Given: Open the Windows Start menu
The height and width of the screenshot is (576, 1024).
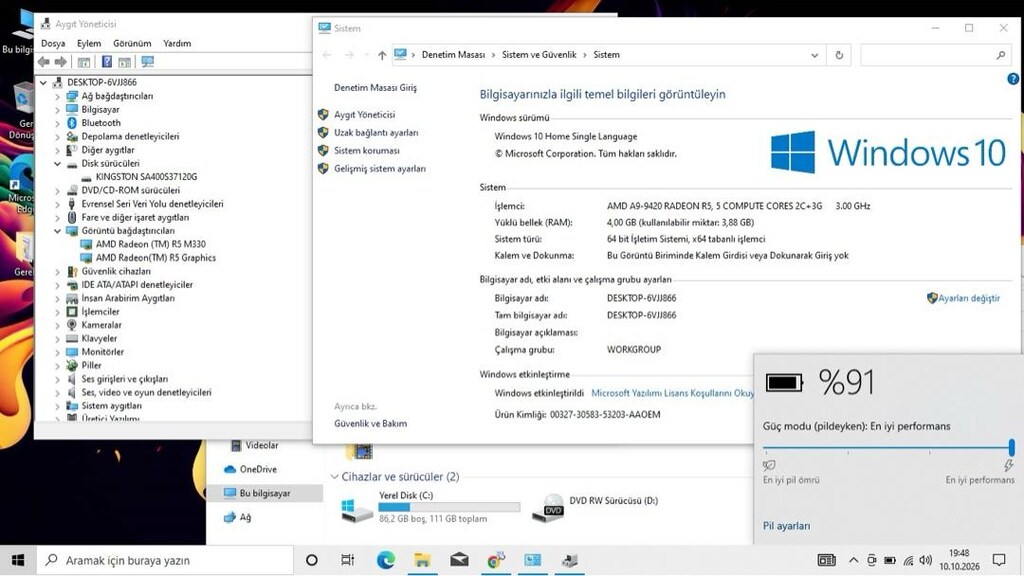Looking at the screenshot, I should tap(18, 560).
